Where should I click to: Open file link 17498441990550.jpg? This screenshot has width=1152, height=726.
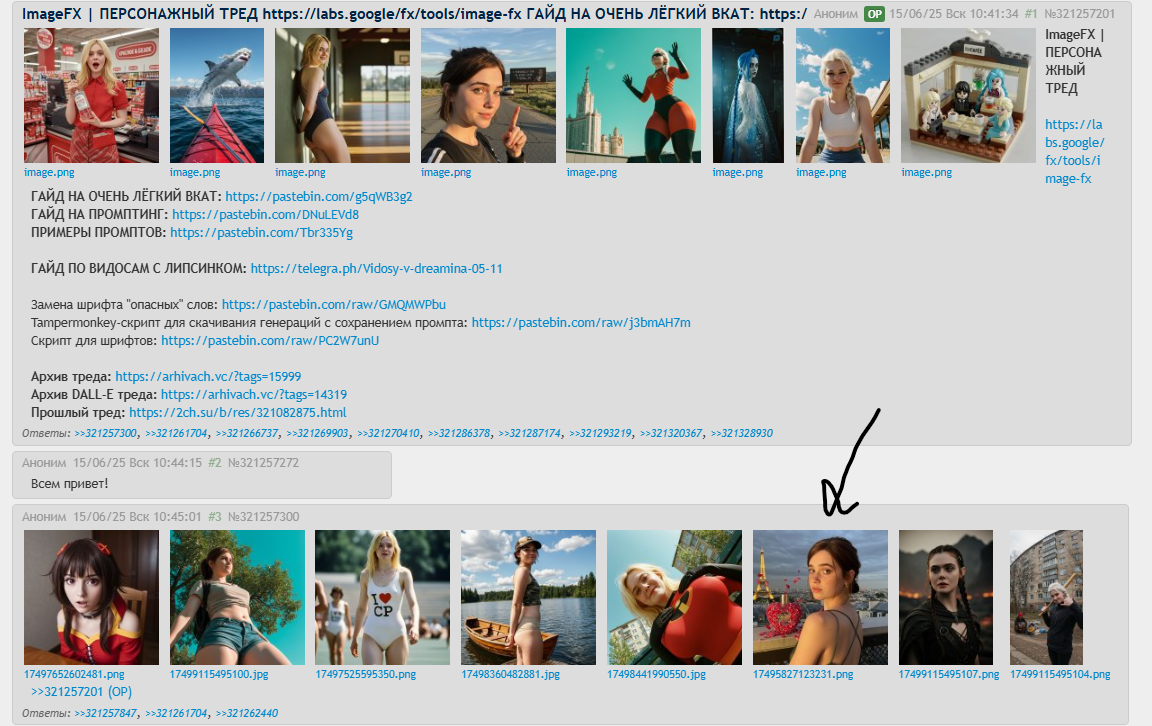[656, 674]
